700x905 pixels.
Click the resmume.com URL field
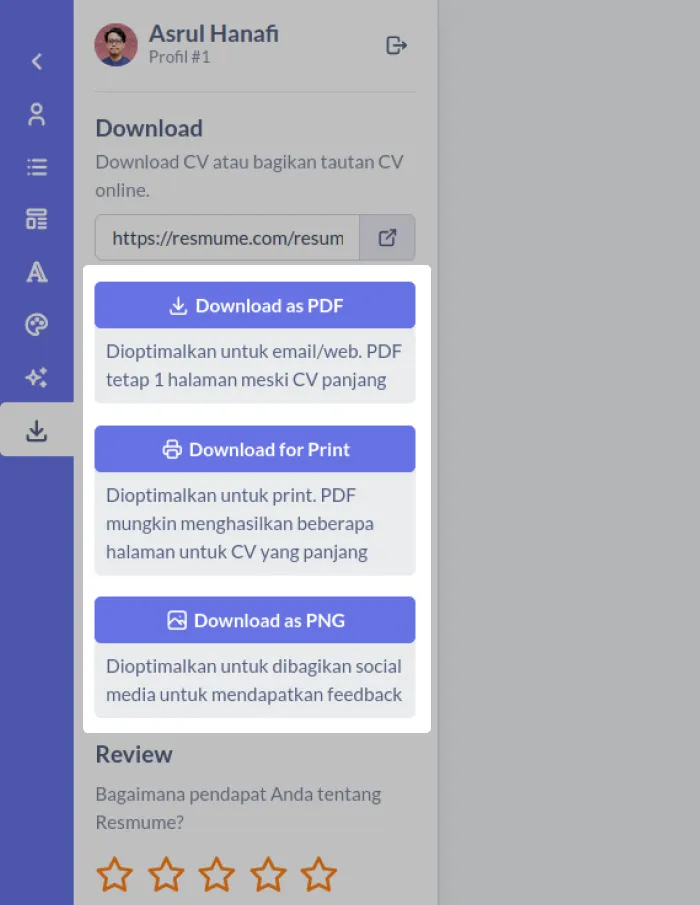[227, 237]
